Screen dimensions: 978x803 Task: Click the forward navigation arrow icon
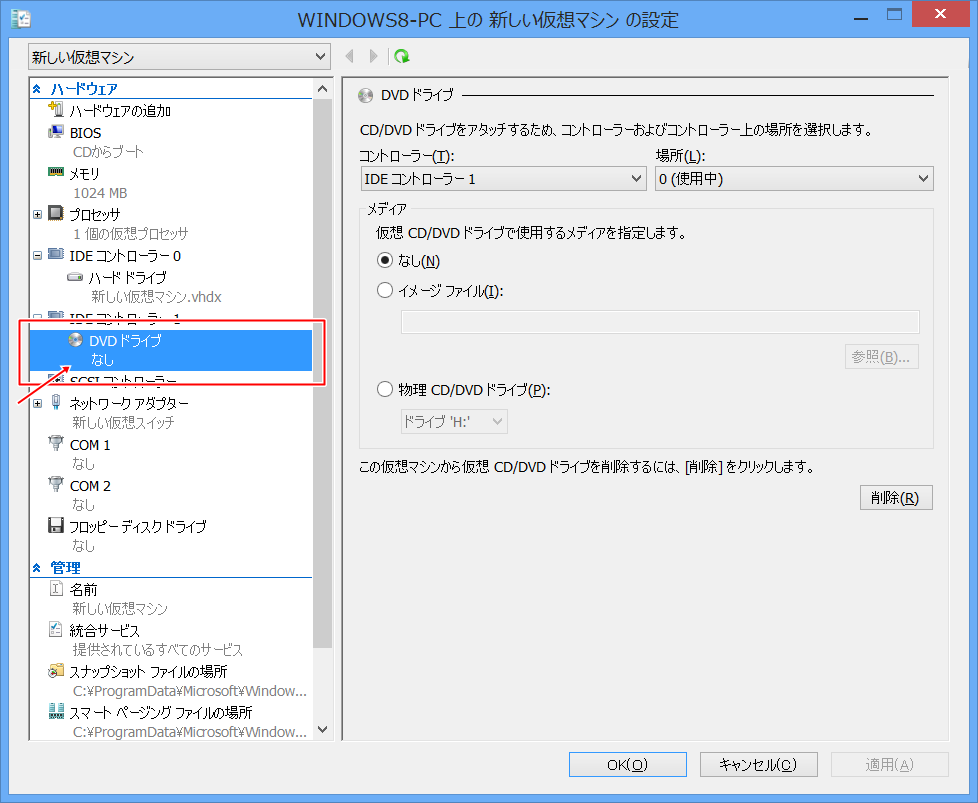coord(373,57)
